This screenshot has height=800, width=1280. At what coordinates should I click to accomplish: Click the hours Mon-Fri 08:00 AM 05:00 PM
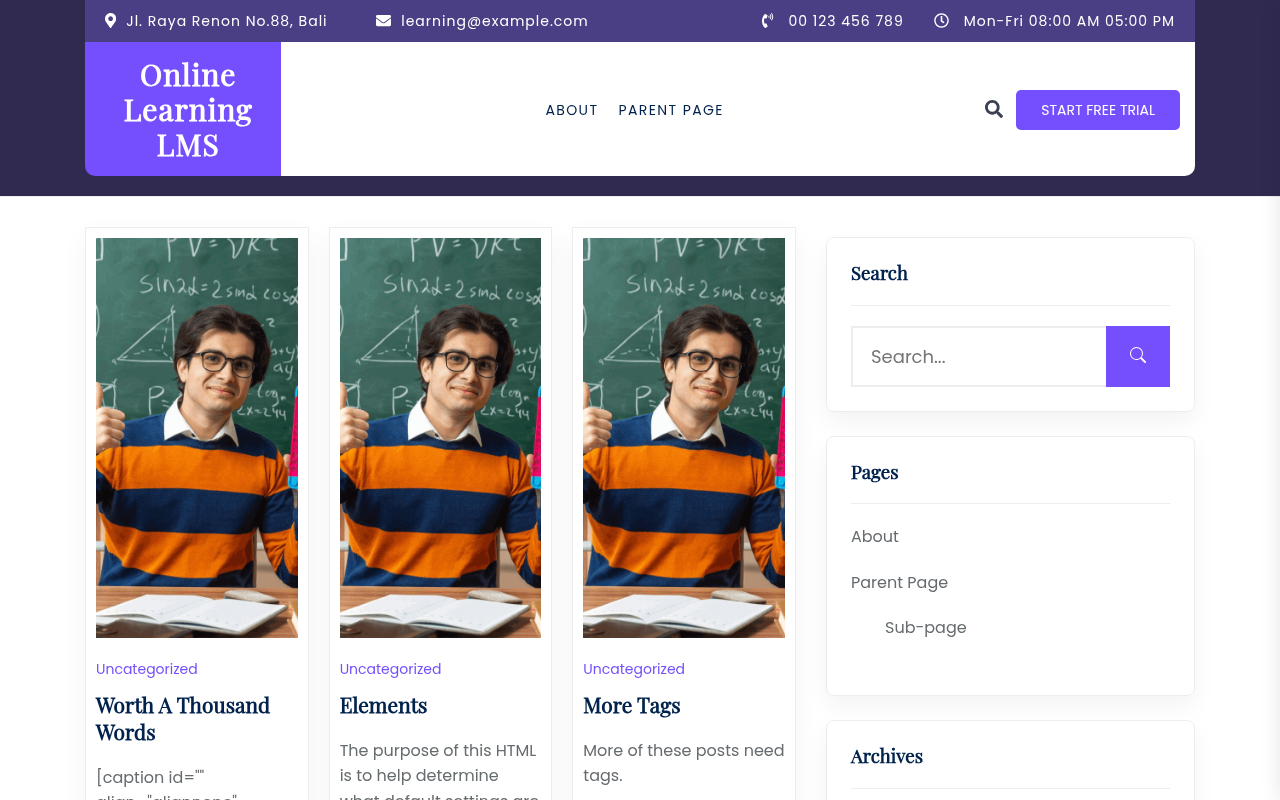[1069, 21]
